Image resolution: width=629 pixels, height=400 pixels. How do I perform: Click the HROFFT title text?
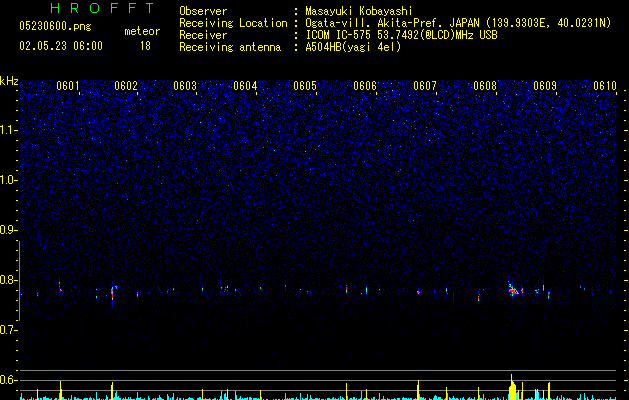(103, 8)
